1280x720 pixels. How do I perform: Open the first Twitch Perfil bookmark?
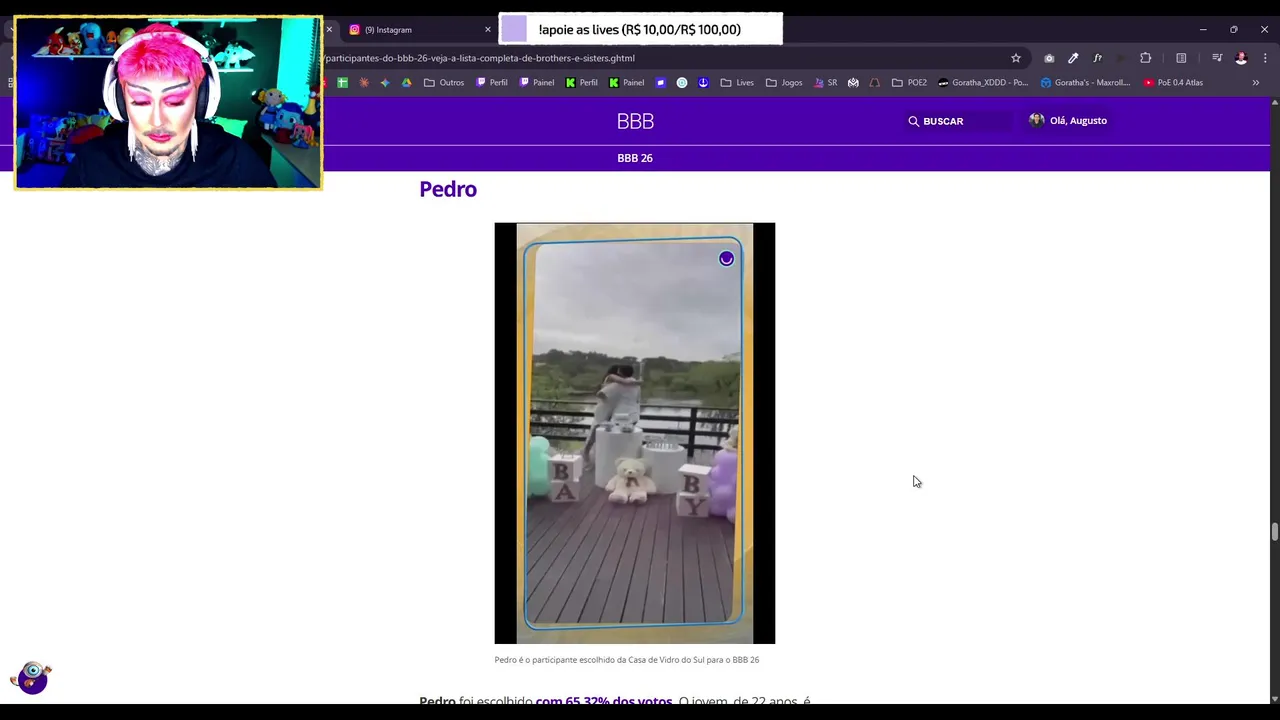coord(492,83)
